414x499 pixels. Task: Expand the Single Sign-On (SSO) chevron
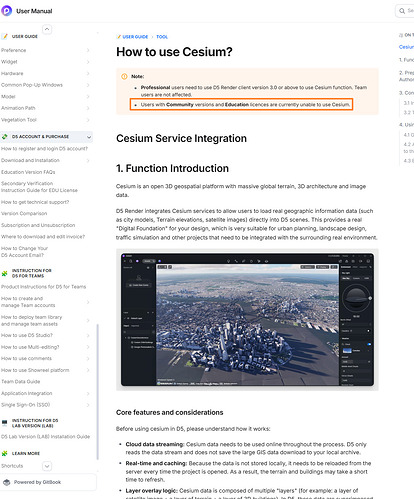(x=88, y=405)
